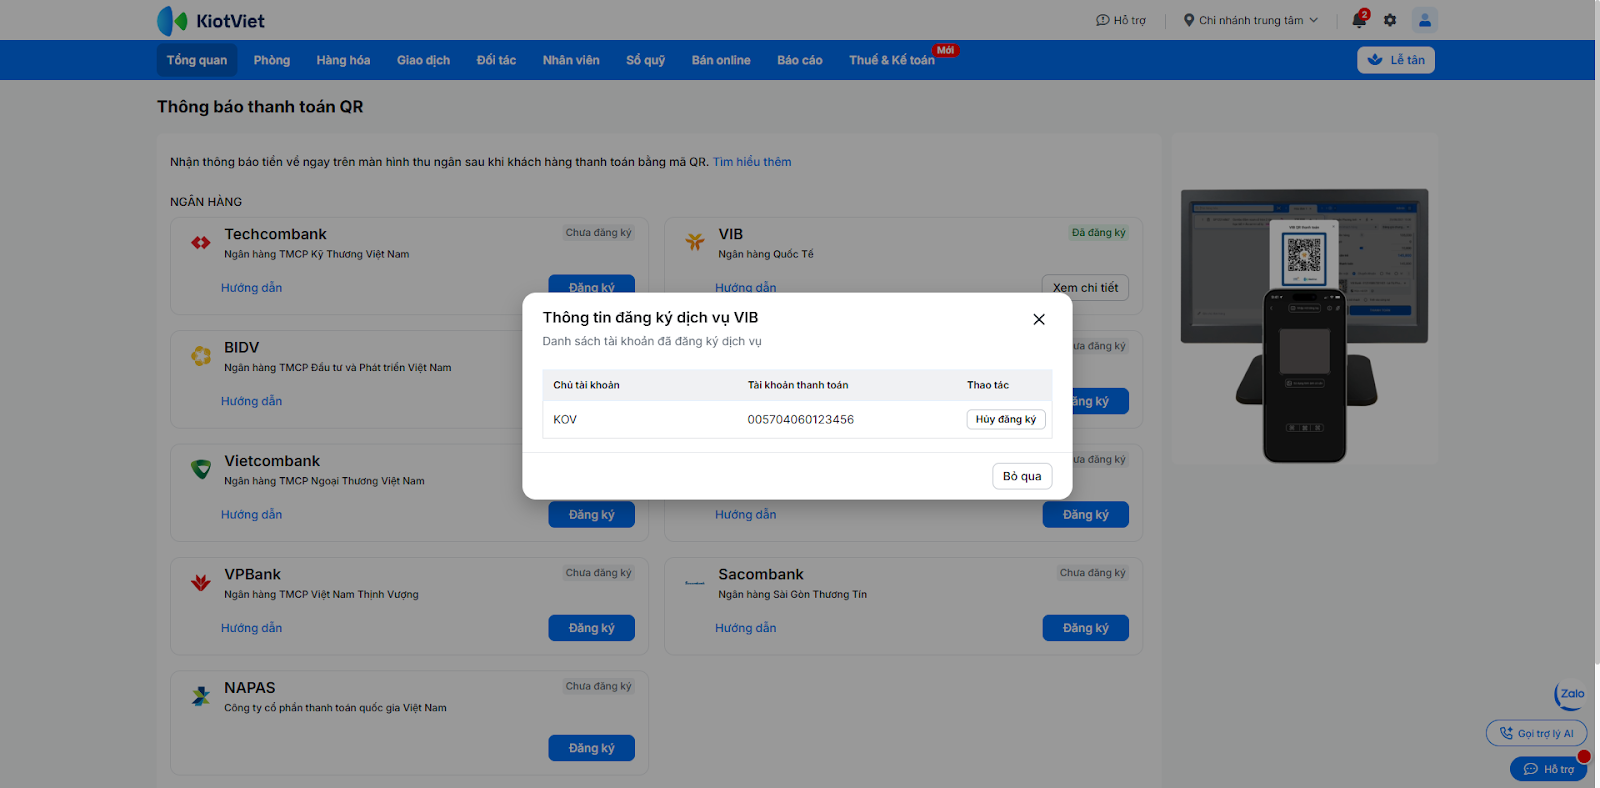1600x788 pixels.
Task: Click the Bỏ qua button
Action: [1022, 476]
